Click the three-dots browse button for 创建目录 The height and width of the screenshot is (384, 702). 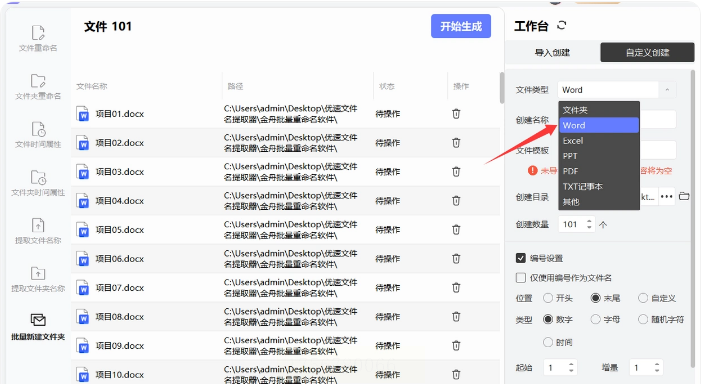coord(667,196)
